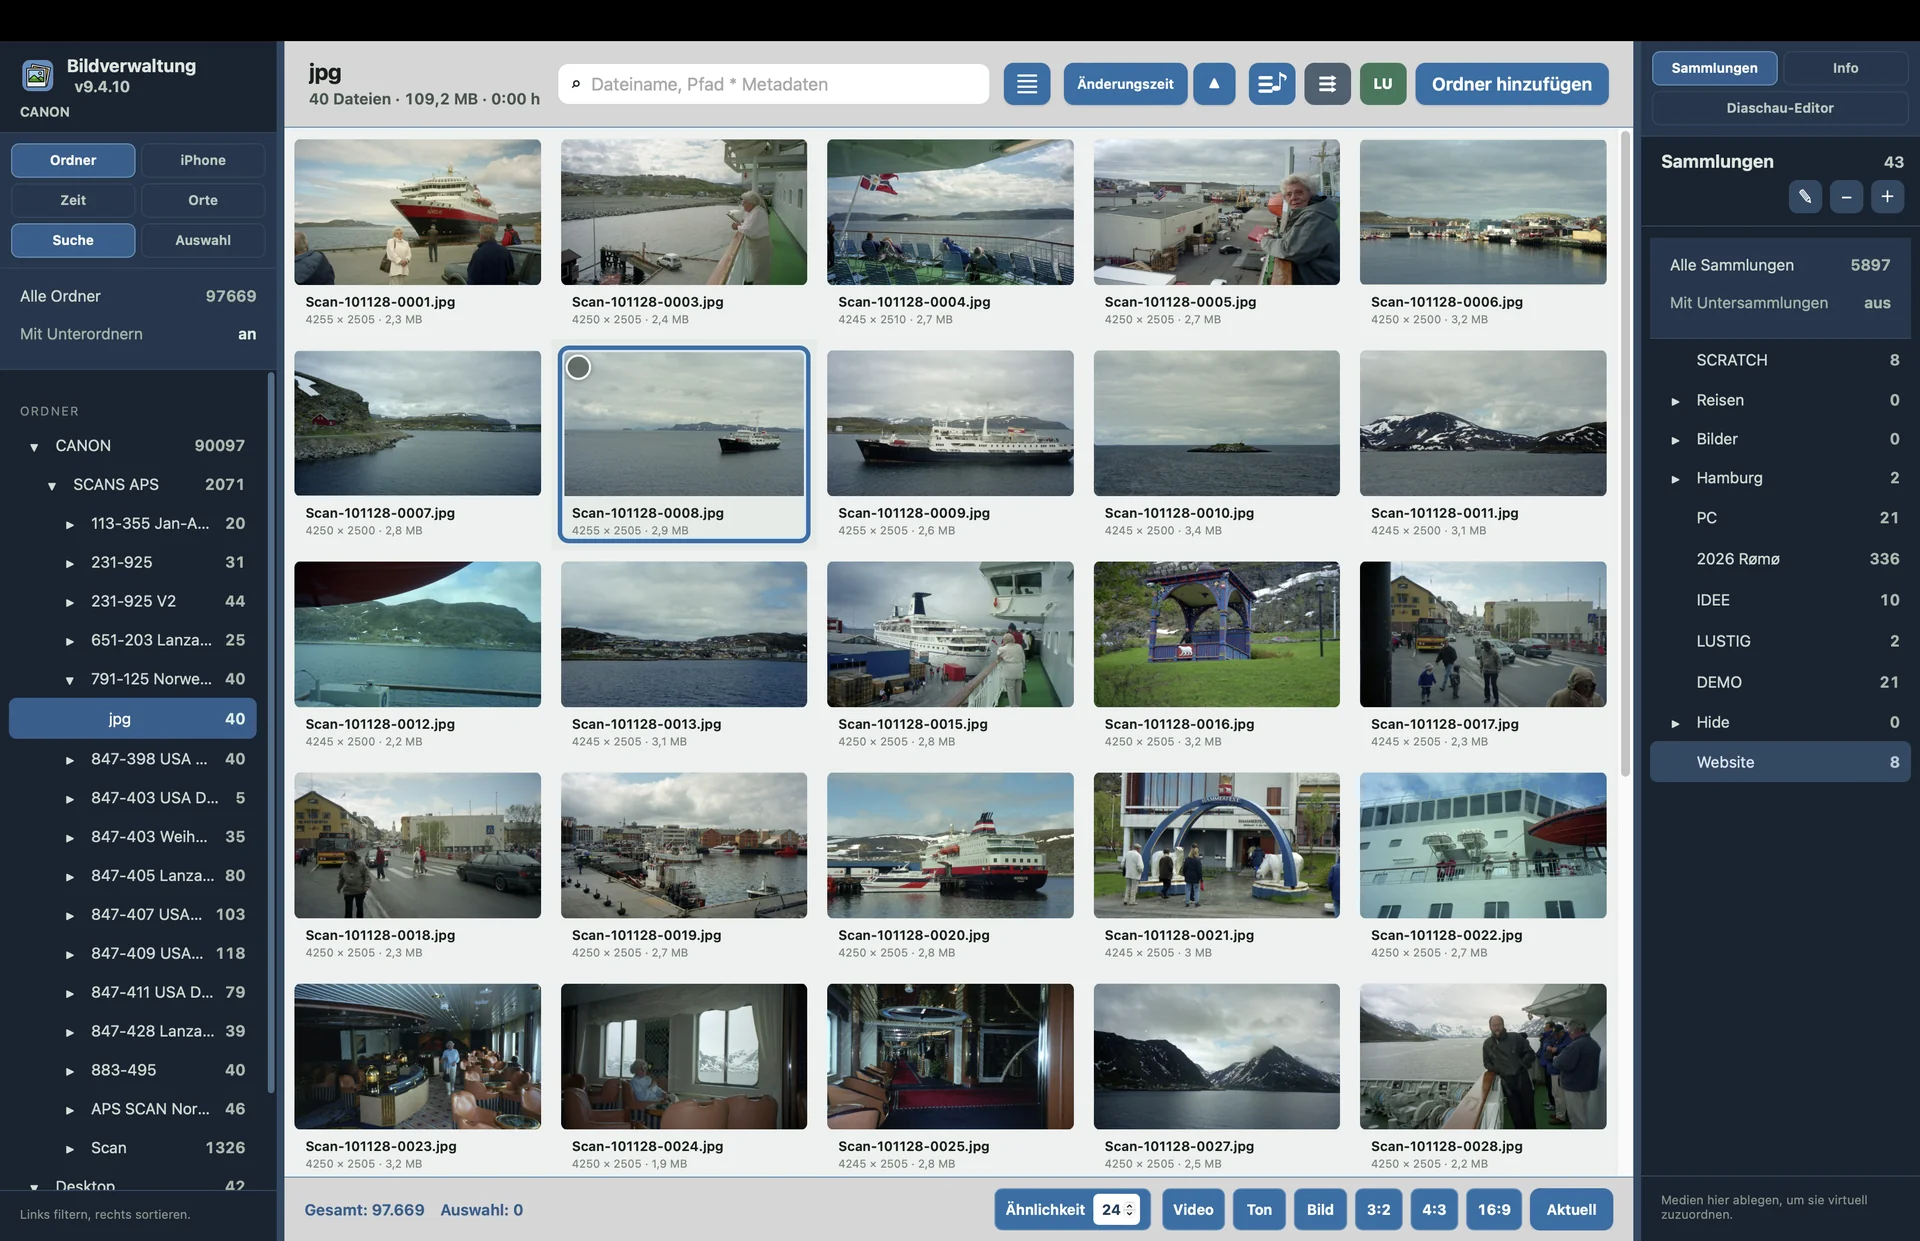The height and width of the screenshot is (1241, 1920).
Task: Open thumbnail Scan-101128-0016.jpg
Action: [x=1216, y=634]
